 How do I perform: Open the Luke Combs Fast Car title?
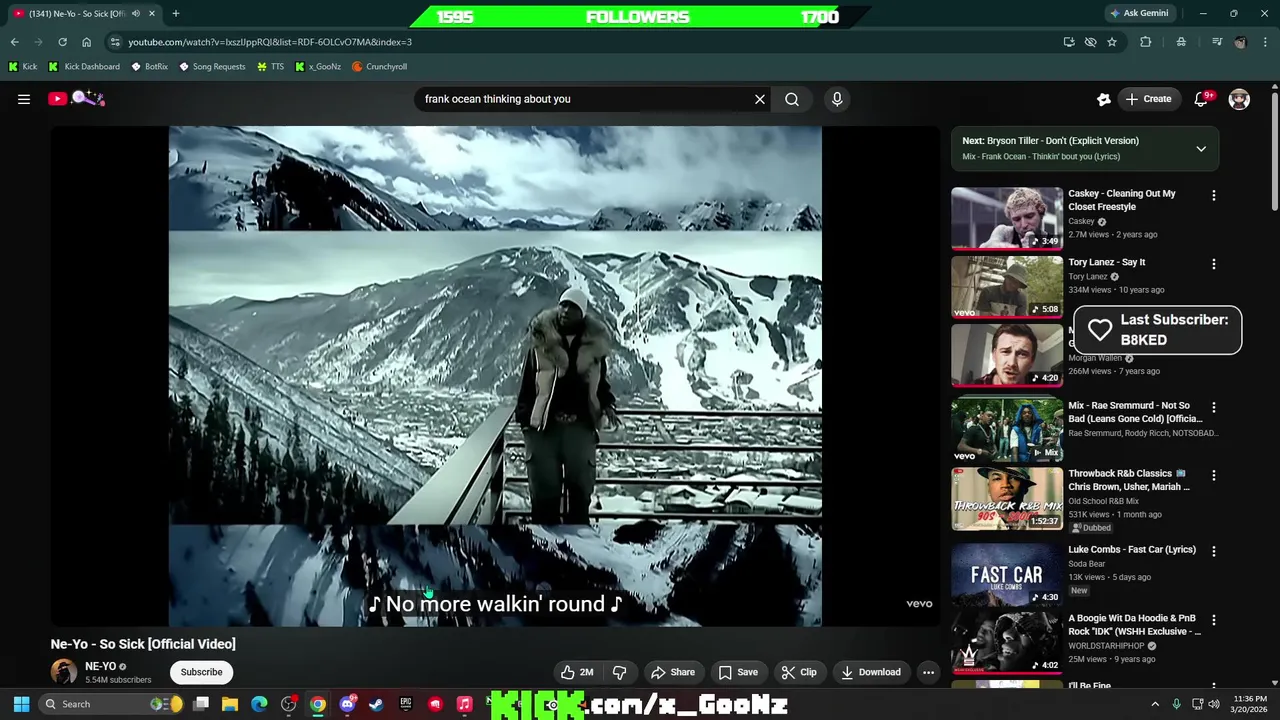pos(1132,550)
